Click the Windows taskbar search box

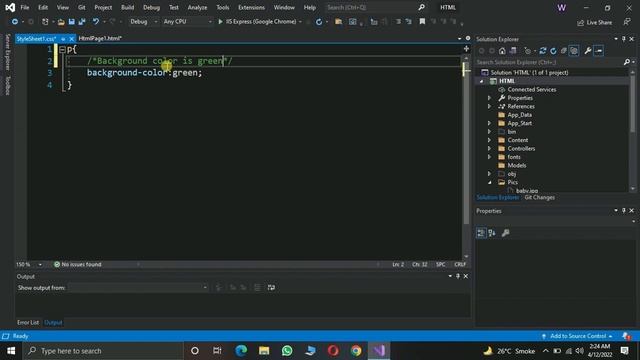103,351
